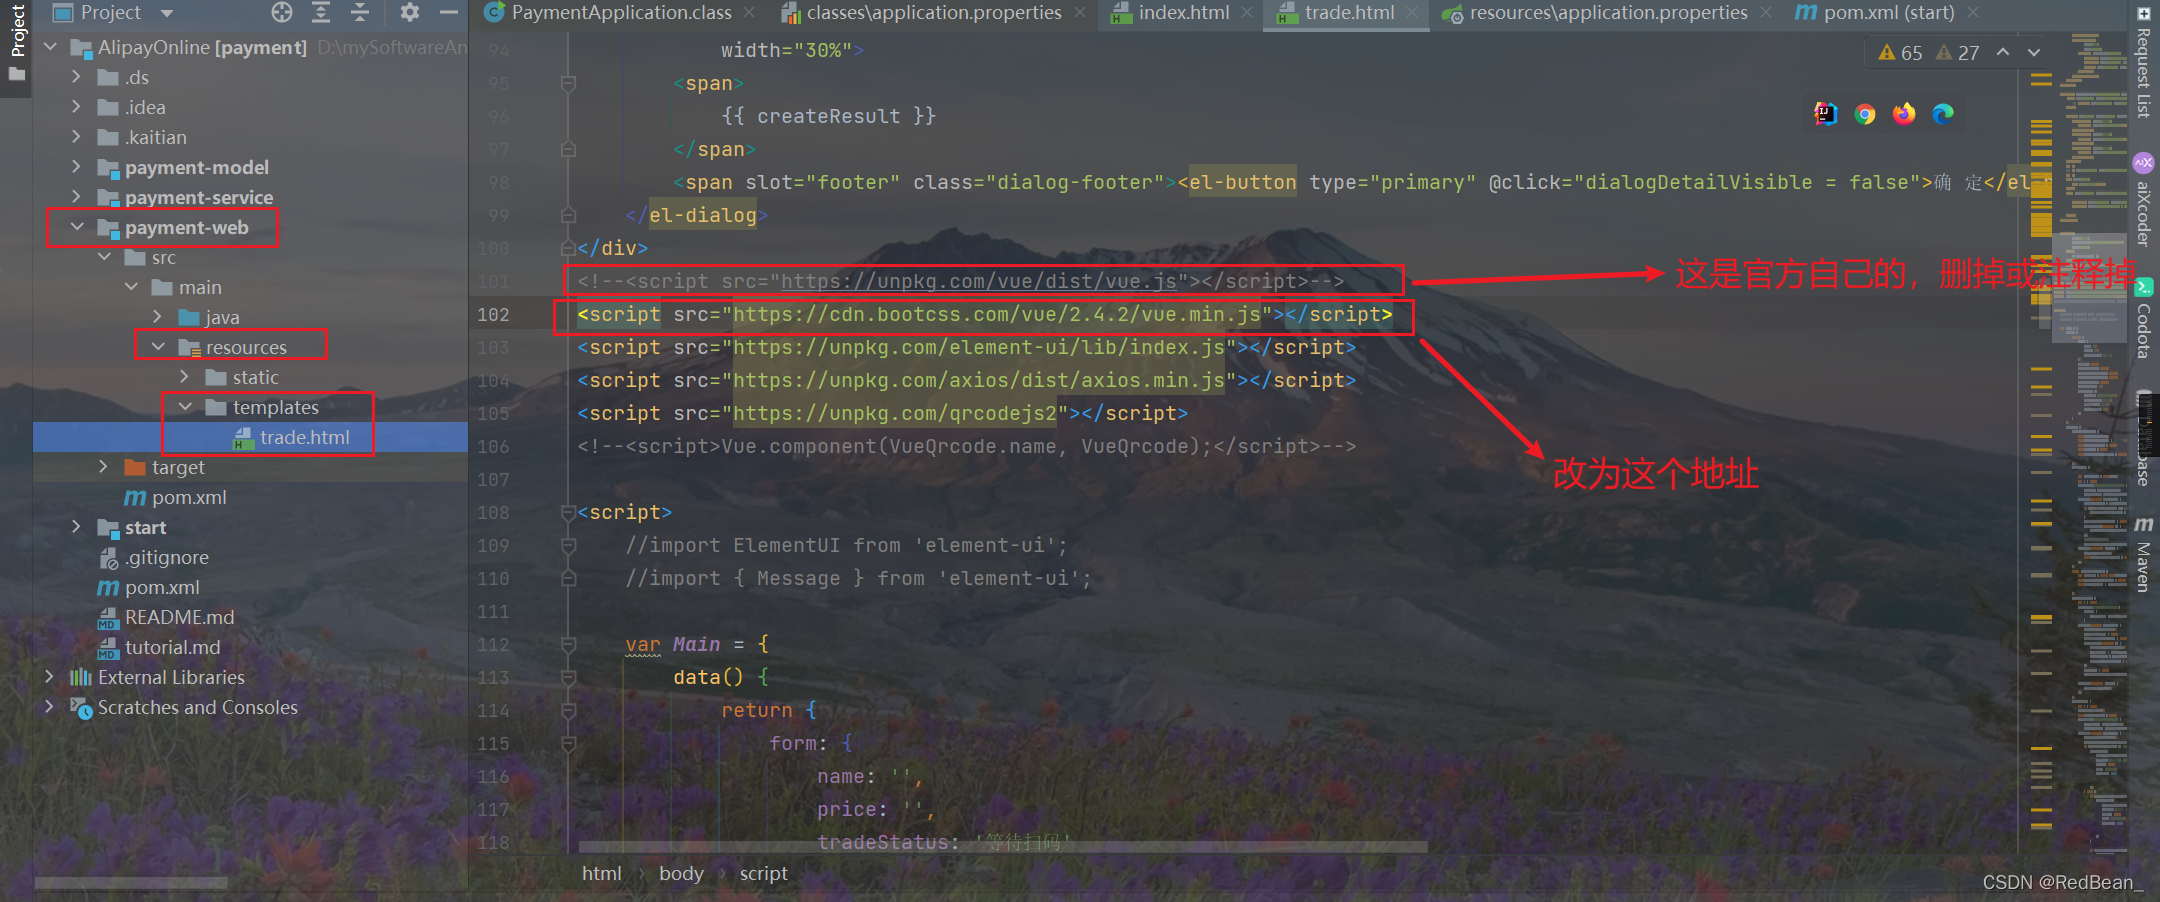The width and height of the screenshot is (2160, 902).
Task: Click the Expand All icon in Project panel
Action: (x=321, y=12)
